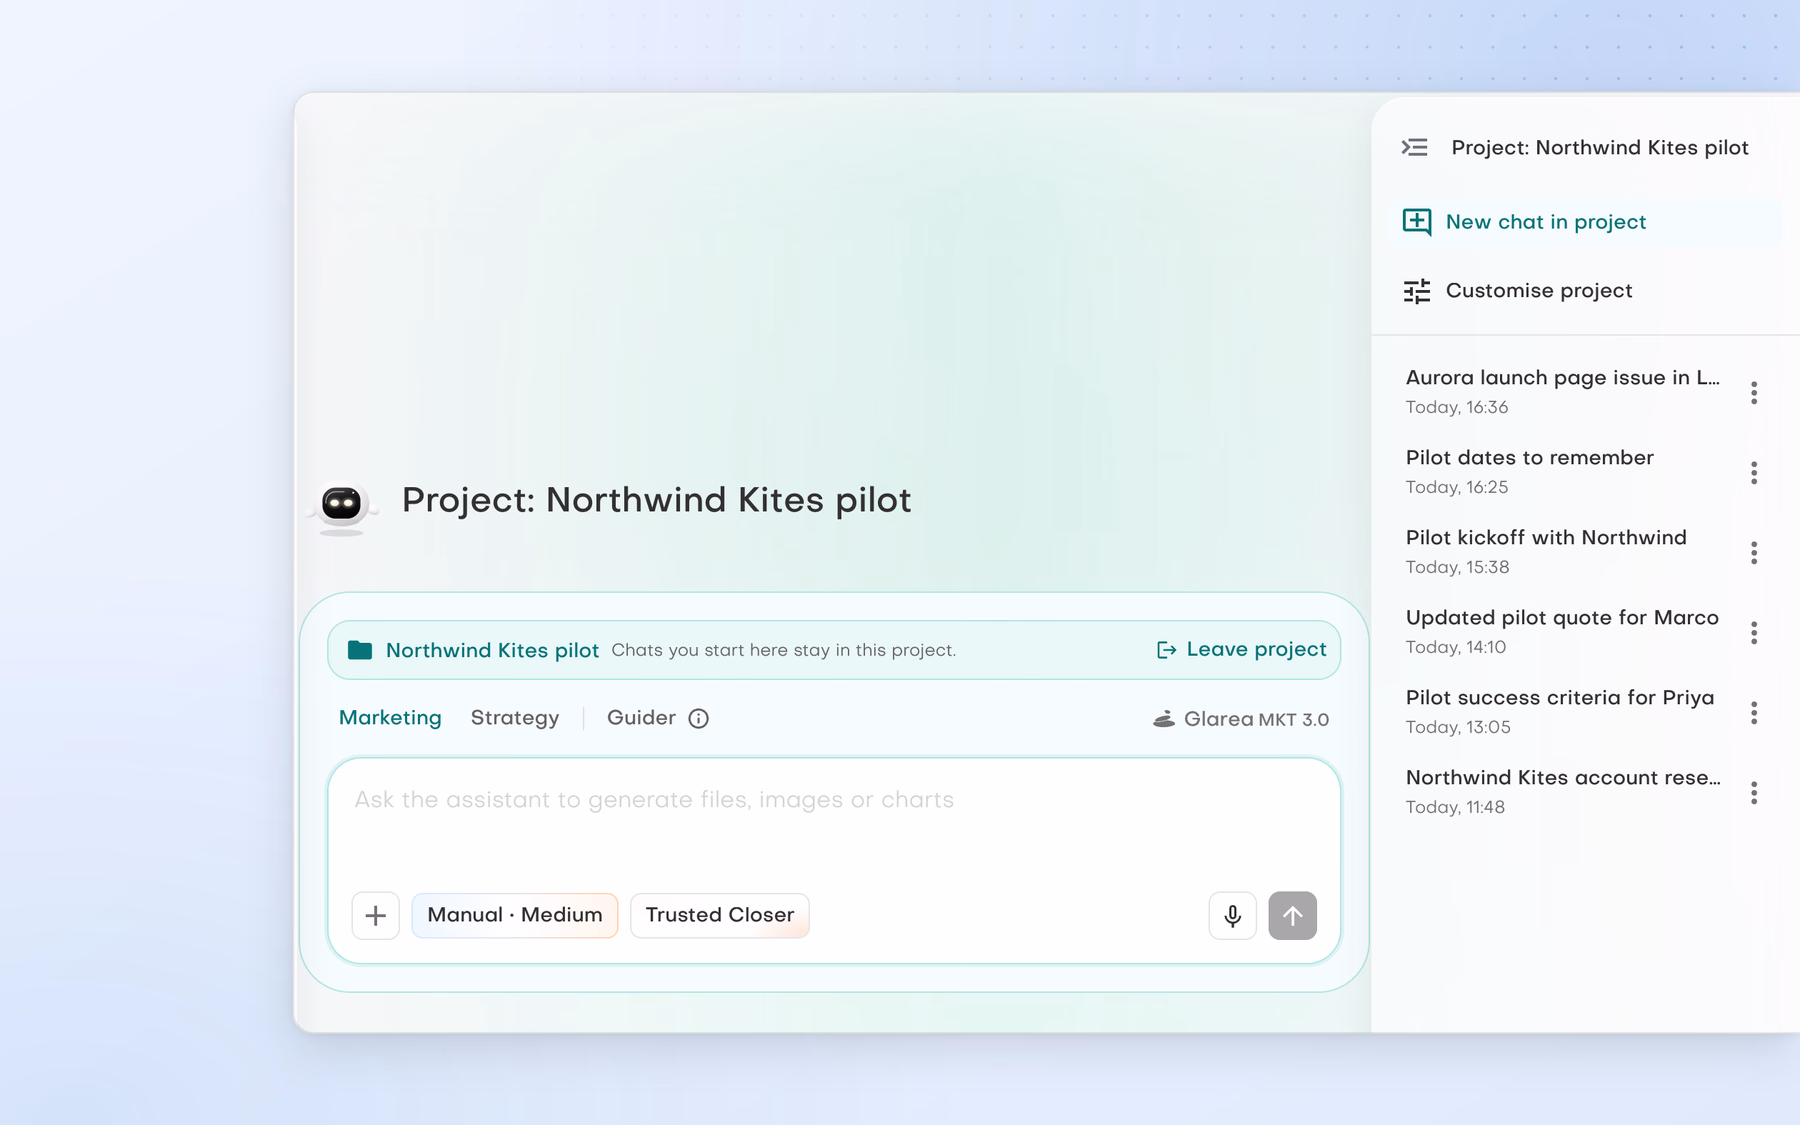Open the Trusted Closer persona selector

coord(720,916)
